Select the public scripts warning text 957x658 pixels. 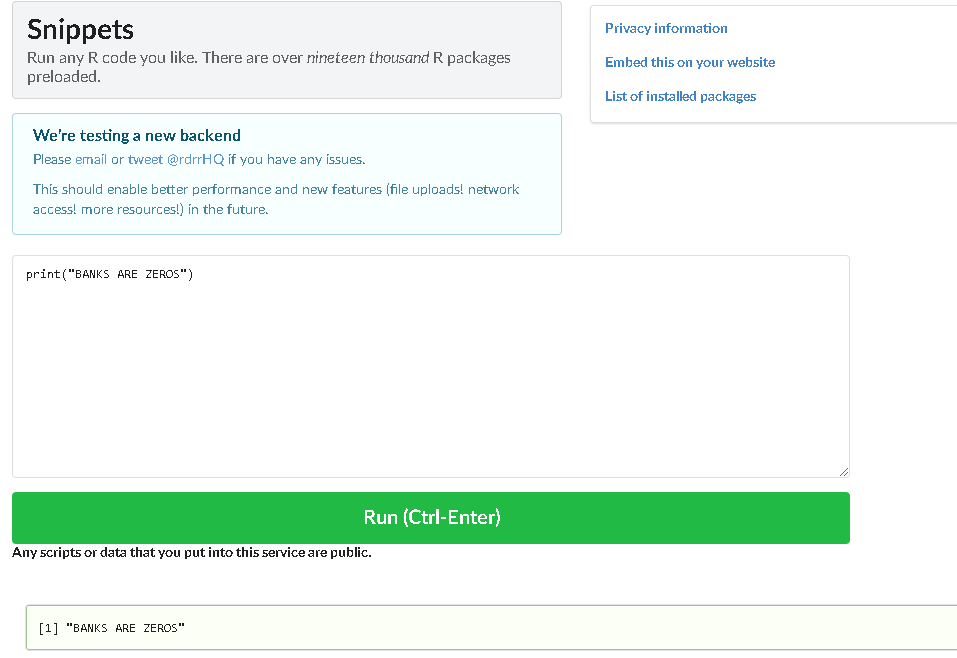coord(192,552)
